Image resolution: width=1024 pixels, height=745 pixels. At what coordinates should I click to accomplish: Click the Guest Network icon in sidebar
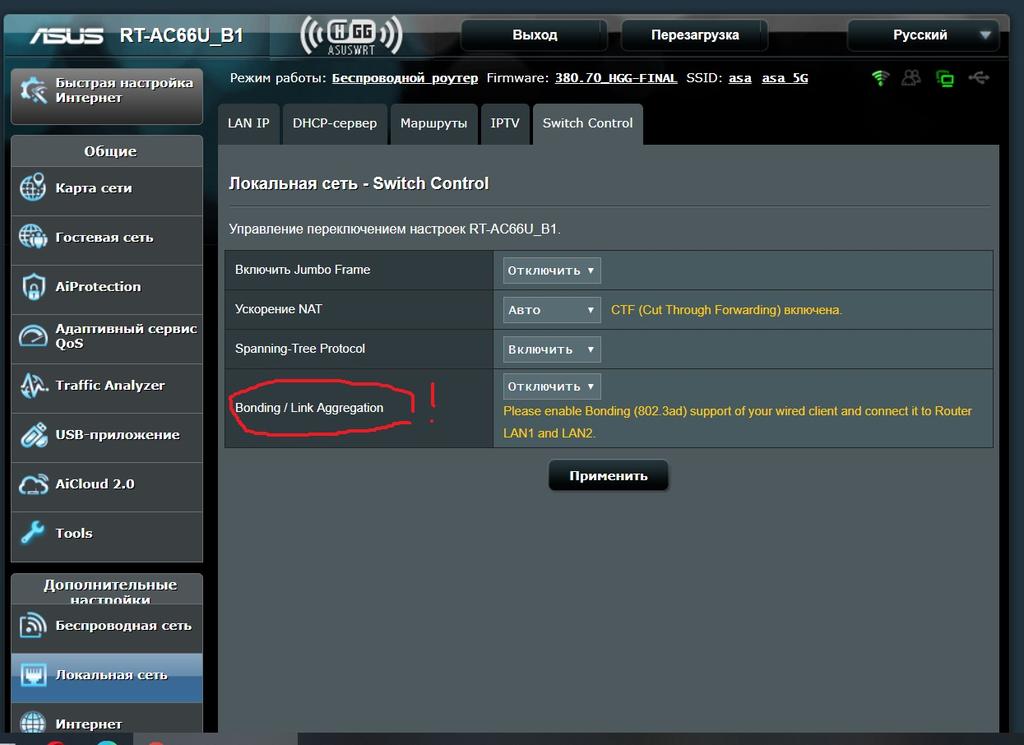point(33,237)
